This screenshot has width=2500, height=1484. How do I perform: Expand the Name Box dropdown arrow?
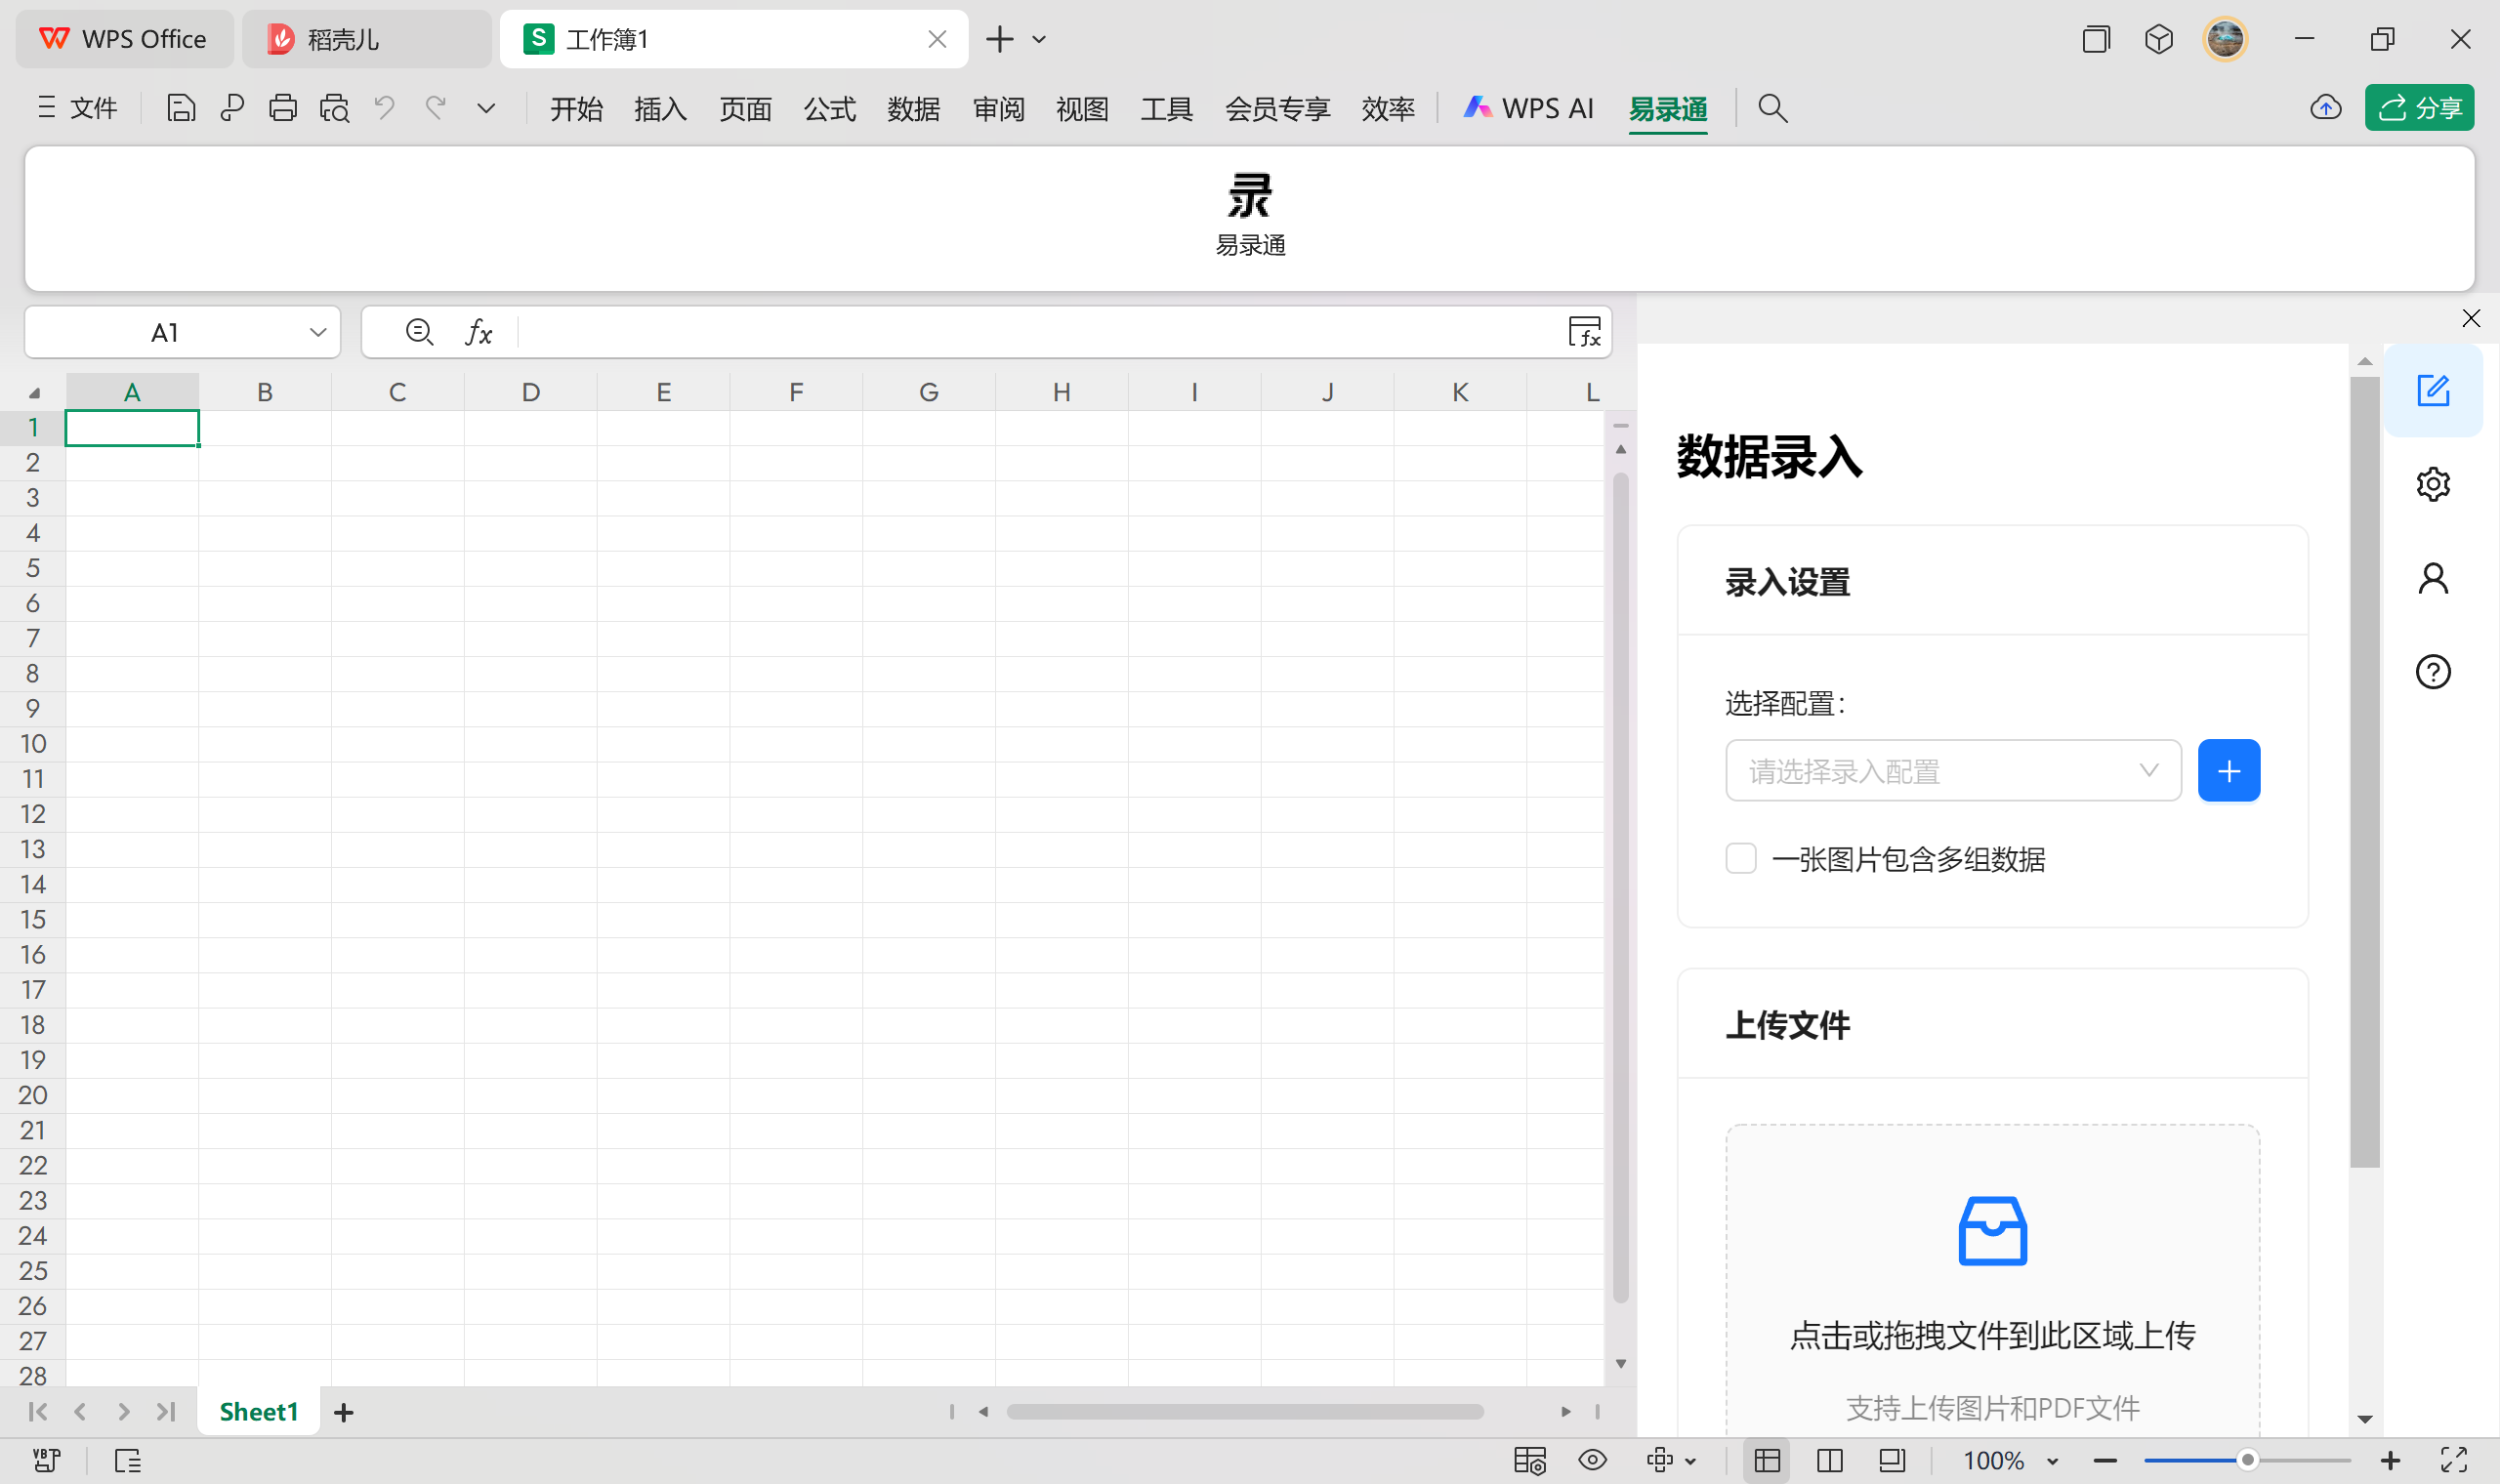point(318,332)
